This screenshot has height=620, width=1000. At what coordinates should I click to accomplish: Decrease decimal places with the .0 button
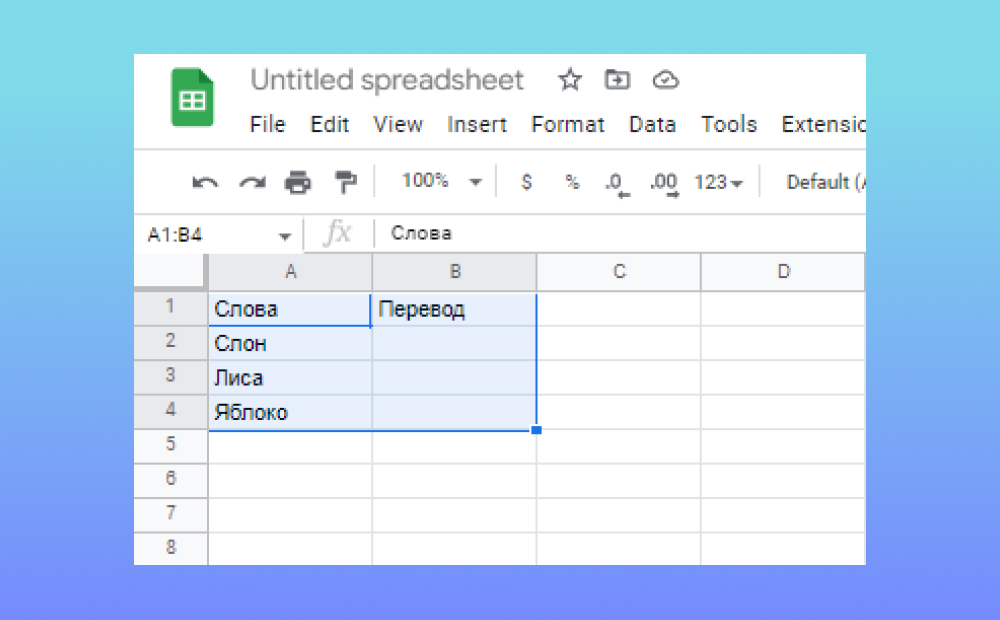click(x=617, y=184)
